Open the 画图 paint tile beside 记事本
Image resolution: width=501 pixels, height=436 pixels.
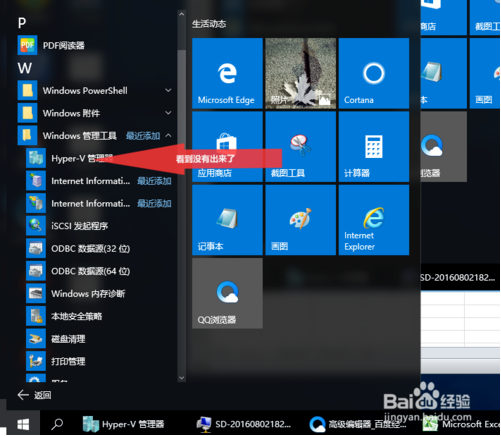pyautogui.click(x=301, y=220)
